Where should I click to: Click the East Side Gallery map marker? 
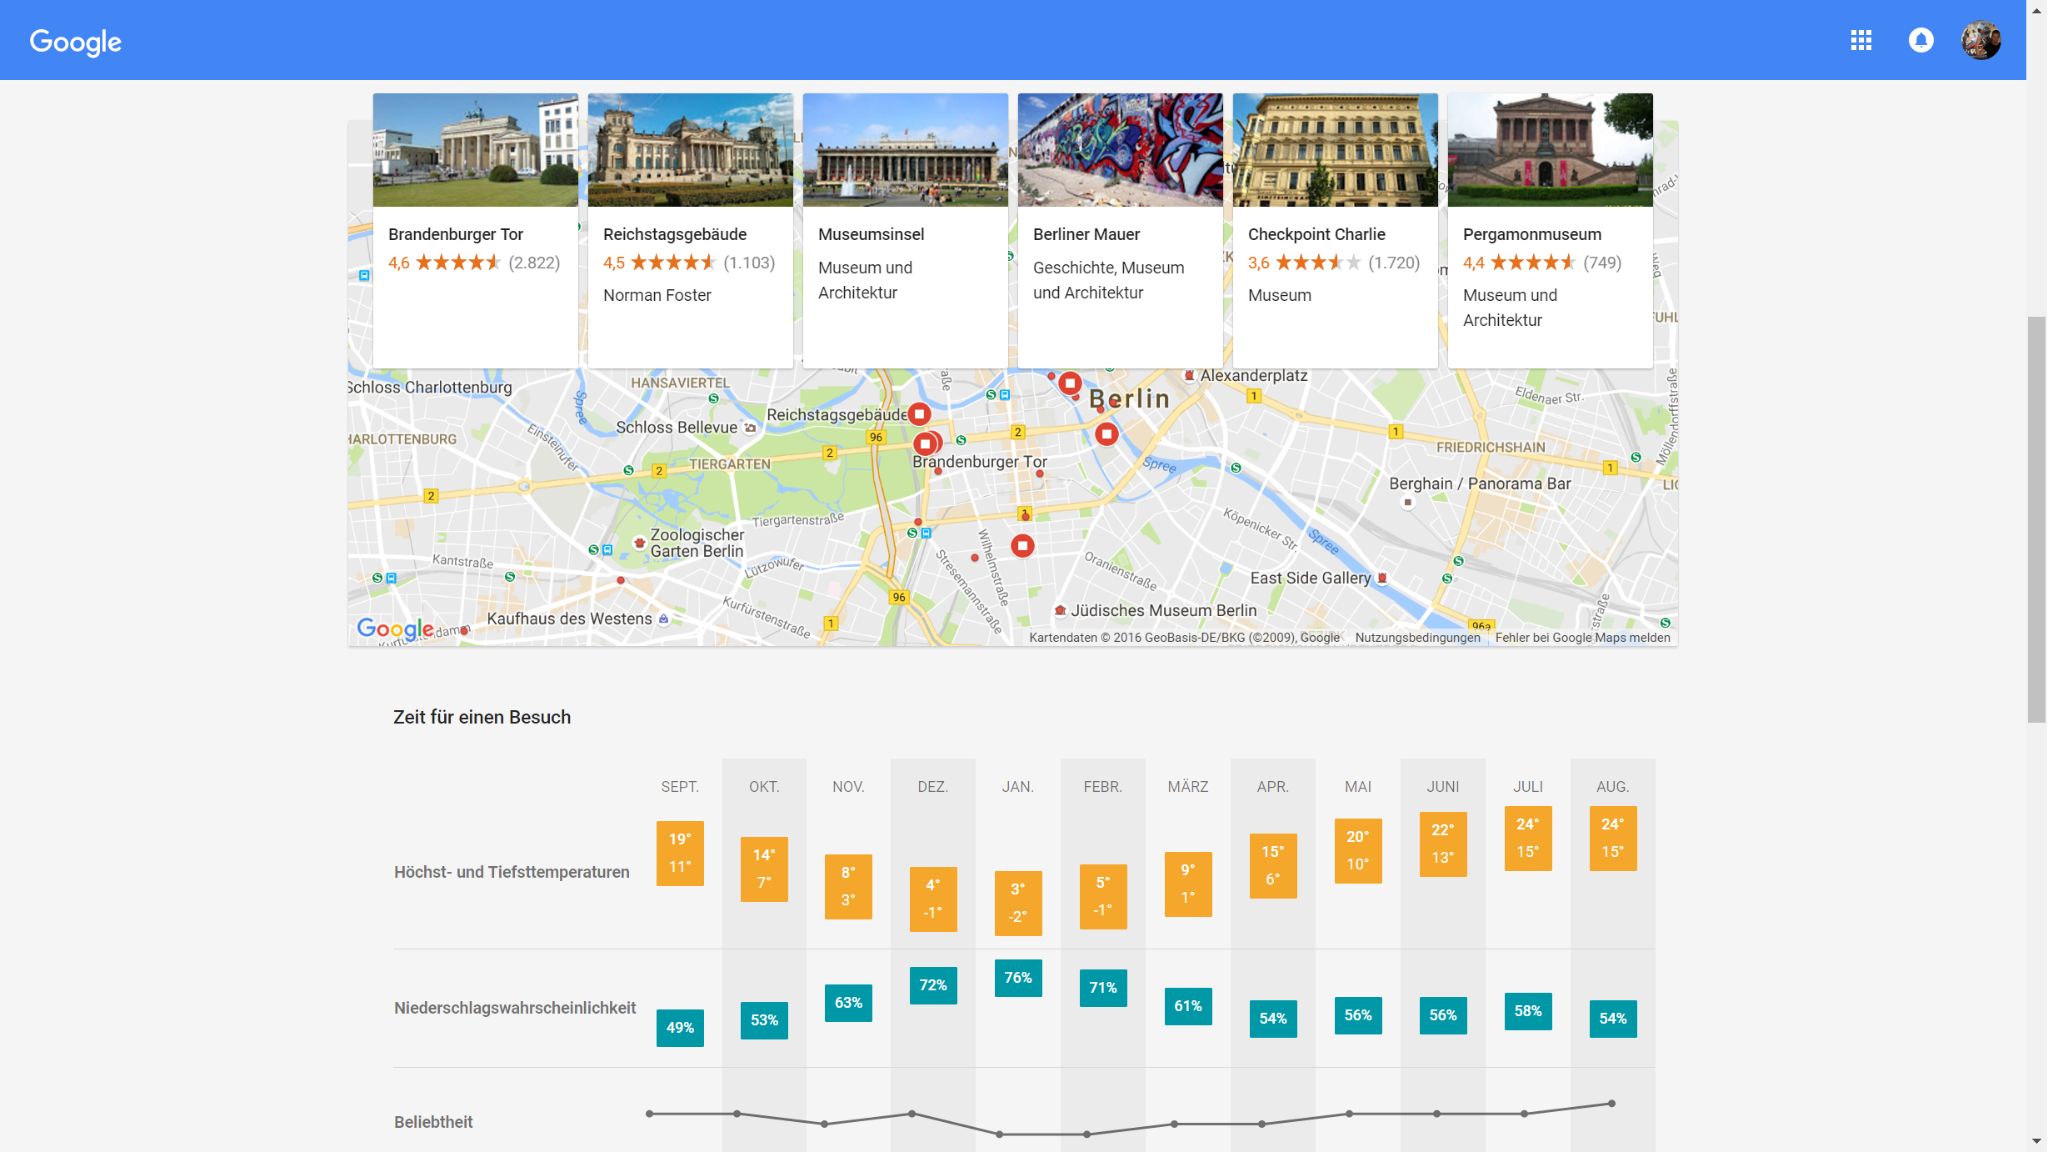[1382, 578]
